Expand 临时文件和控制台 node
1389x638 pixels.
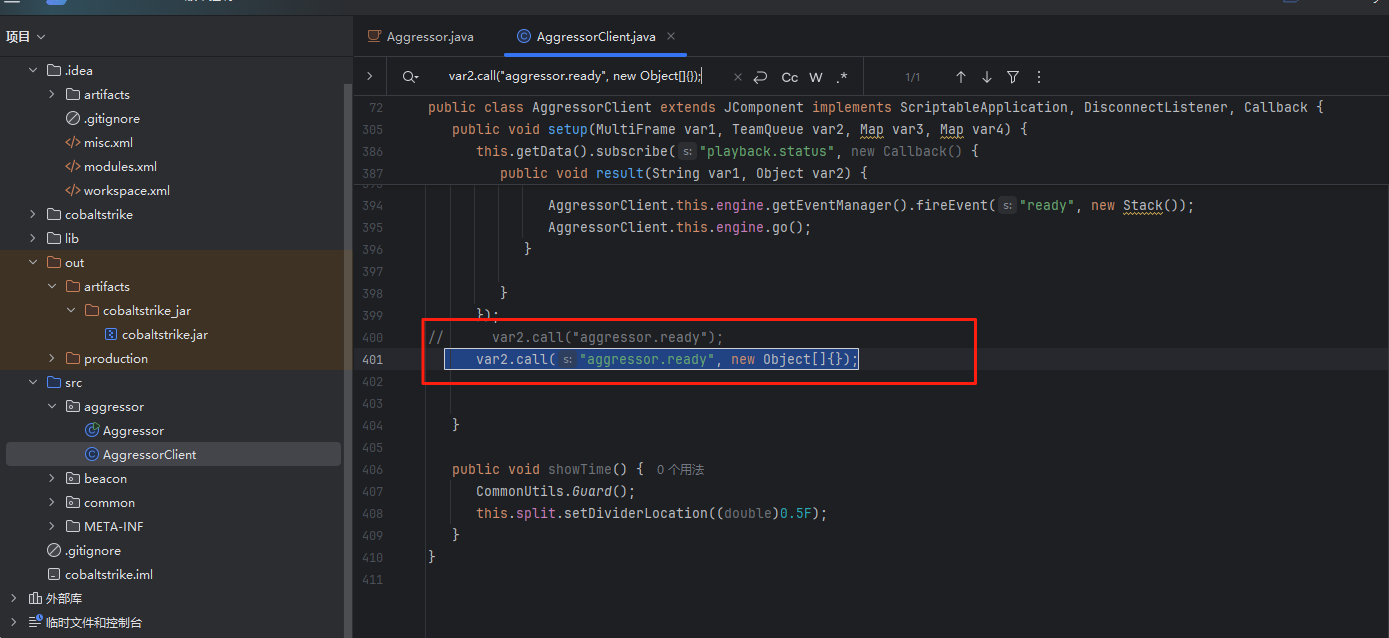point(12,622)
